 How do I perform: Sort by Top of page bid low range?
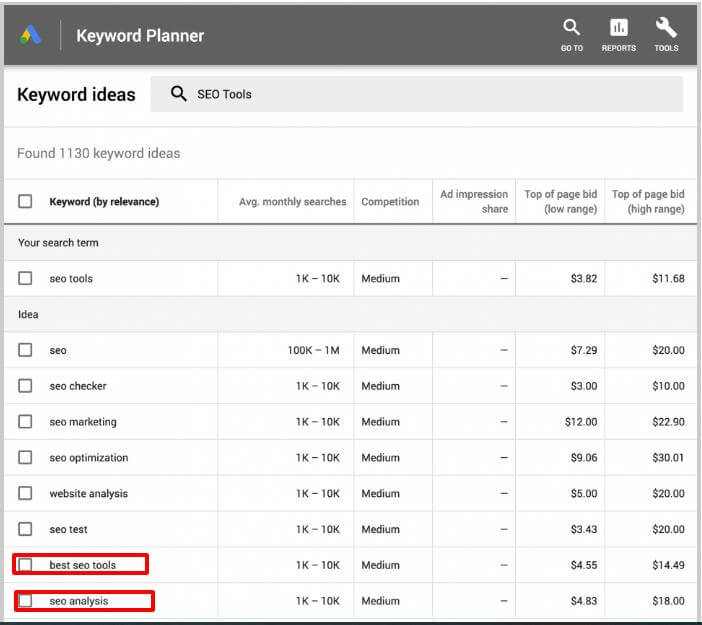pyautogui.click(x=561, y=201)
